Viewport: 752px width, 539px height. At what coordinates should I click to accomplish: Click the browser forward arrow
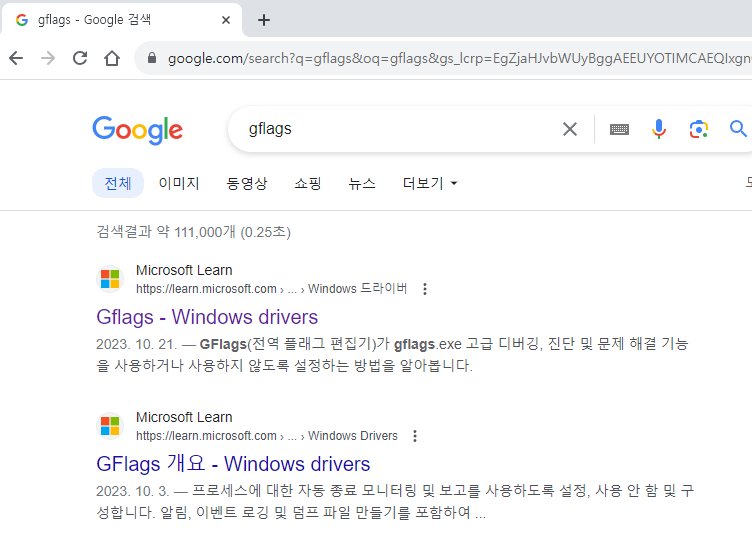pos(48,58)
